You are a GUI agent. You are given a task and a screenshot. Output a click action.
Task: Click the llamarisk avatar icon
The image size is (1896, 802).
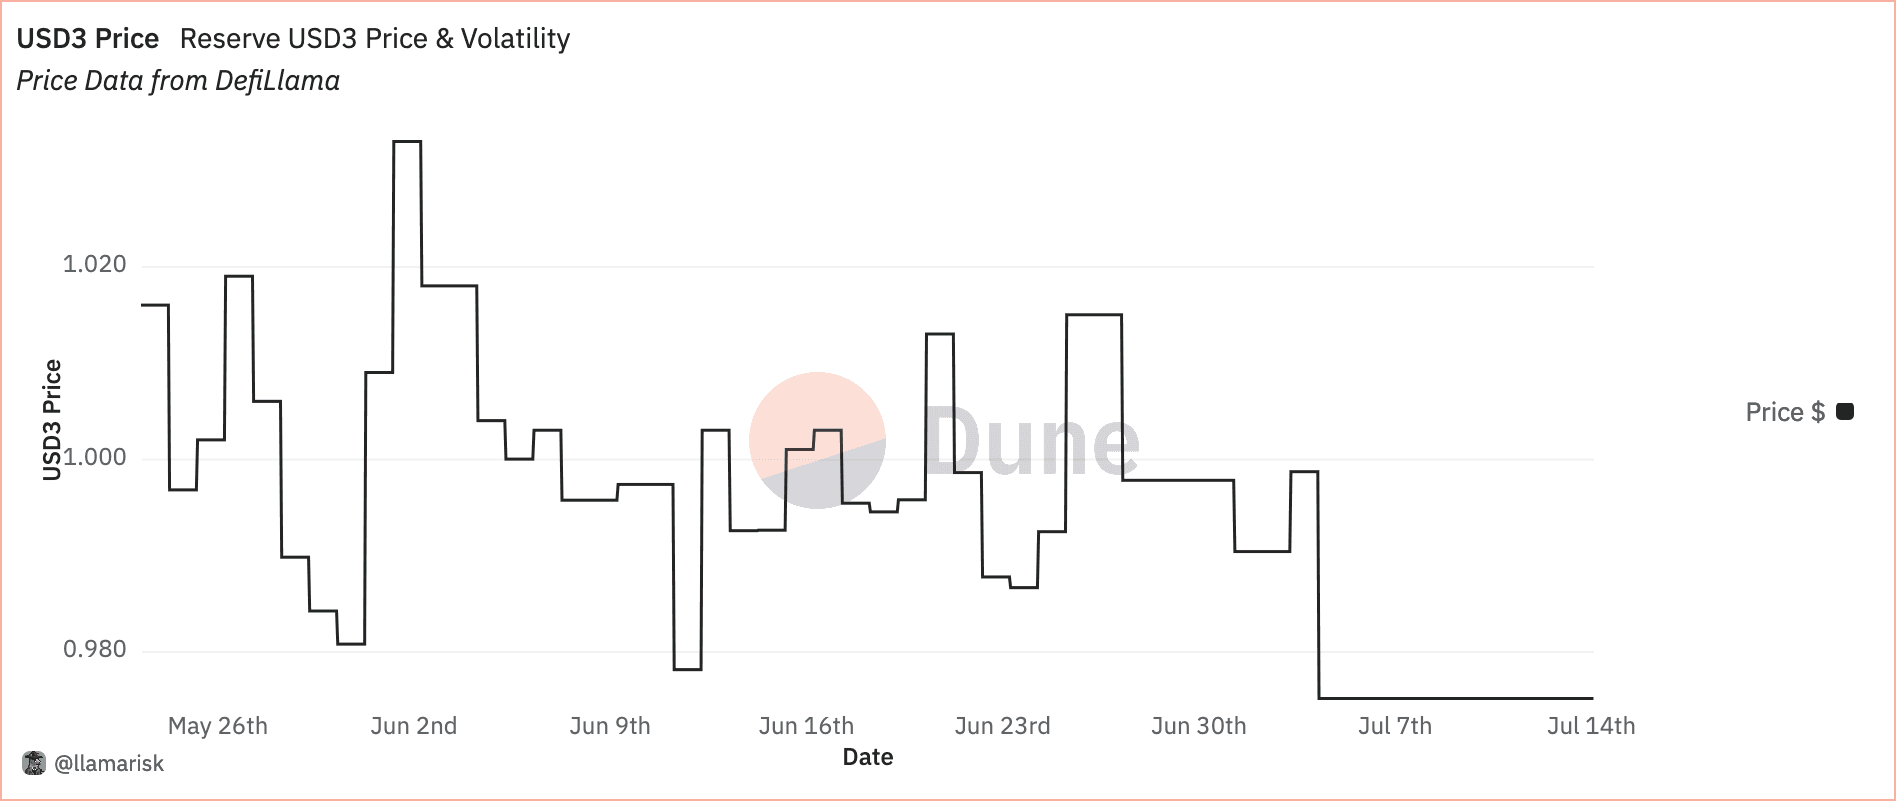tap(34, 764)
